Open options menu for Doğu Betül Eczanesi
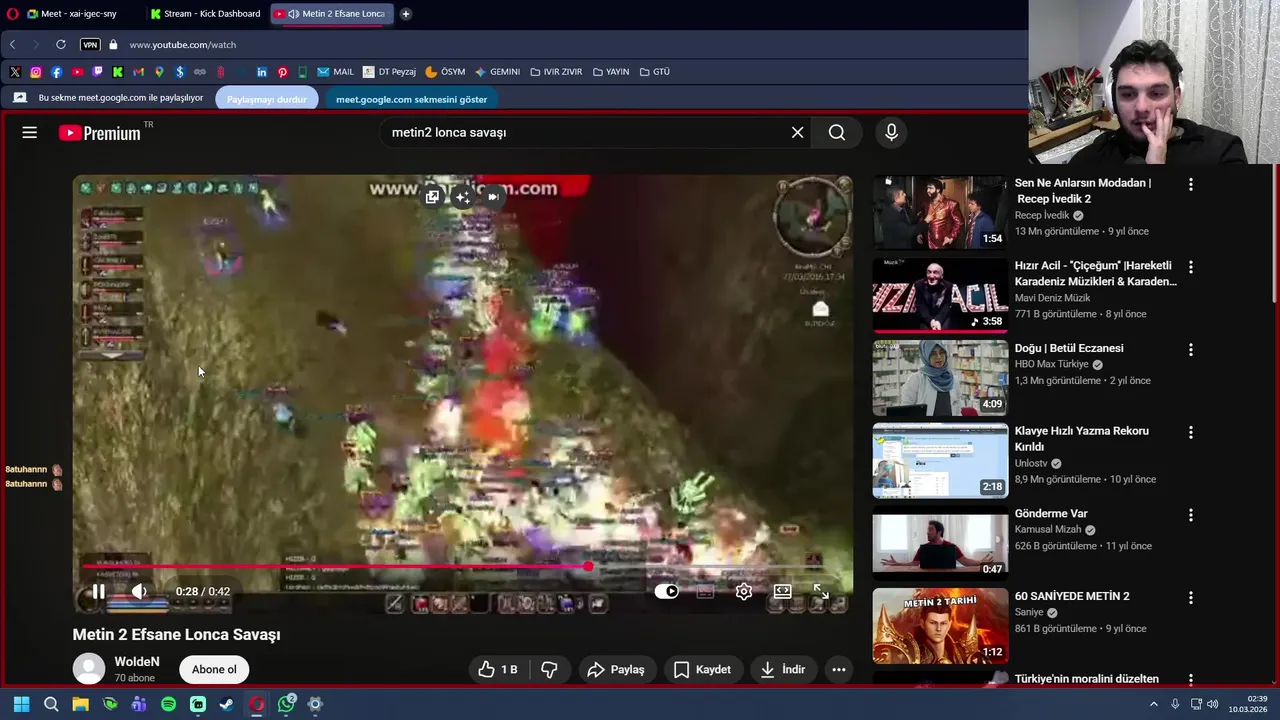The height and width of the screenshot is (720, 1280). pyautogui.click(x=1190, y=349)
